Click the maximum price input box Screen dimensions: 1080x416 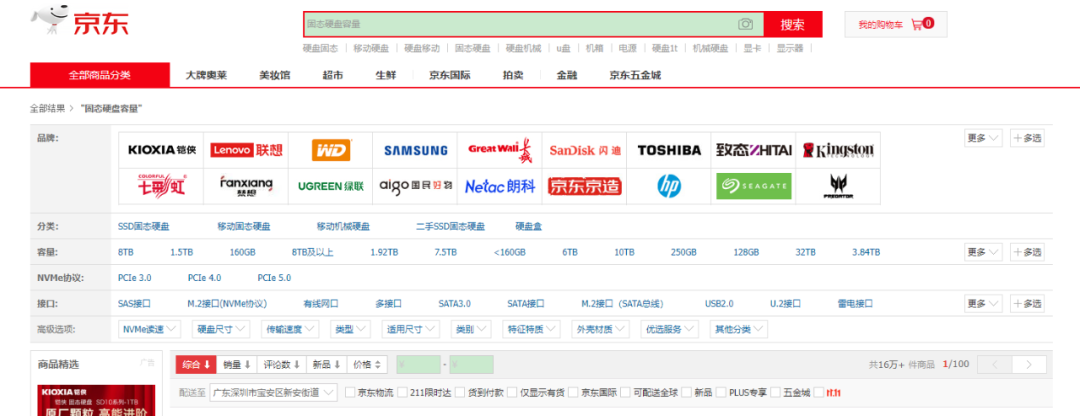[x=472, y=364]
